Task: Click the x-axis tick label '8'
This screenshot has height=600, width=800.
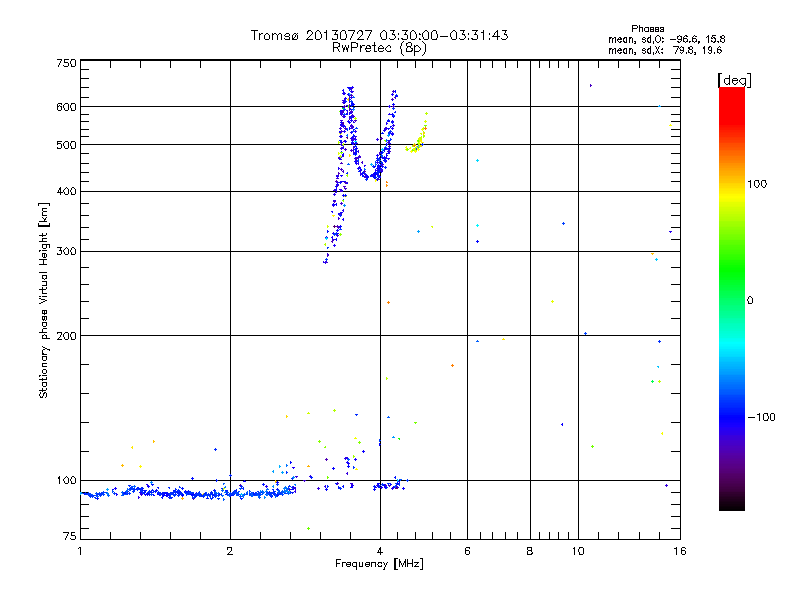Action: coord(530,551)
